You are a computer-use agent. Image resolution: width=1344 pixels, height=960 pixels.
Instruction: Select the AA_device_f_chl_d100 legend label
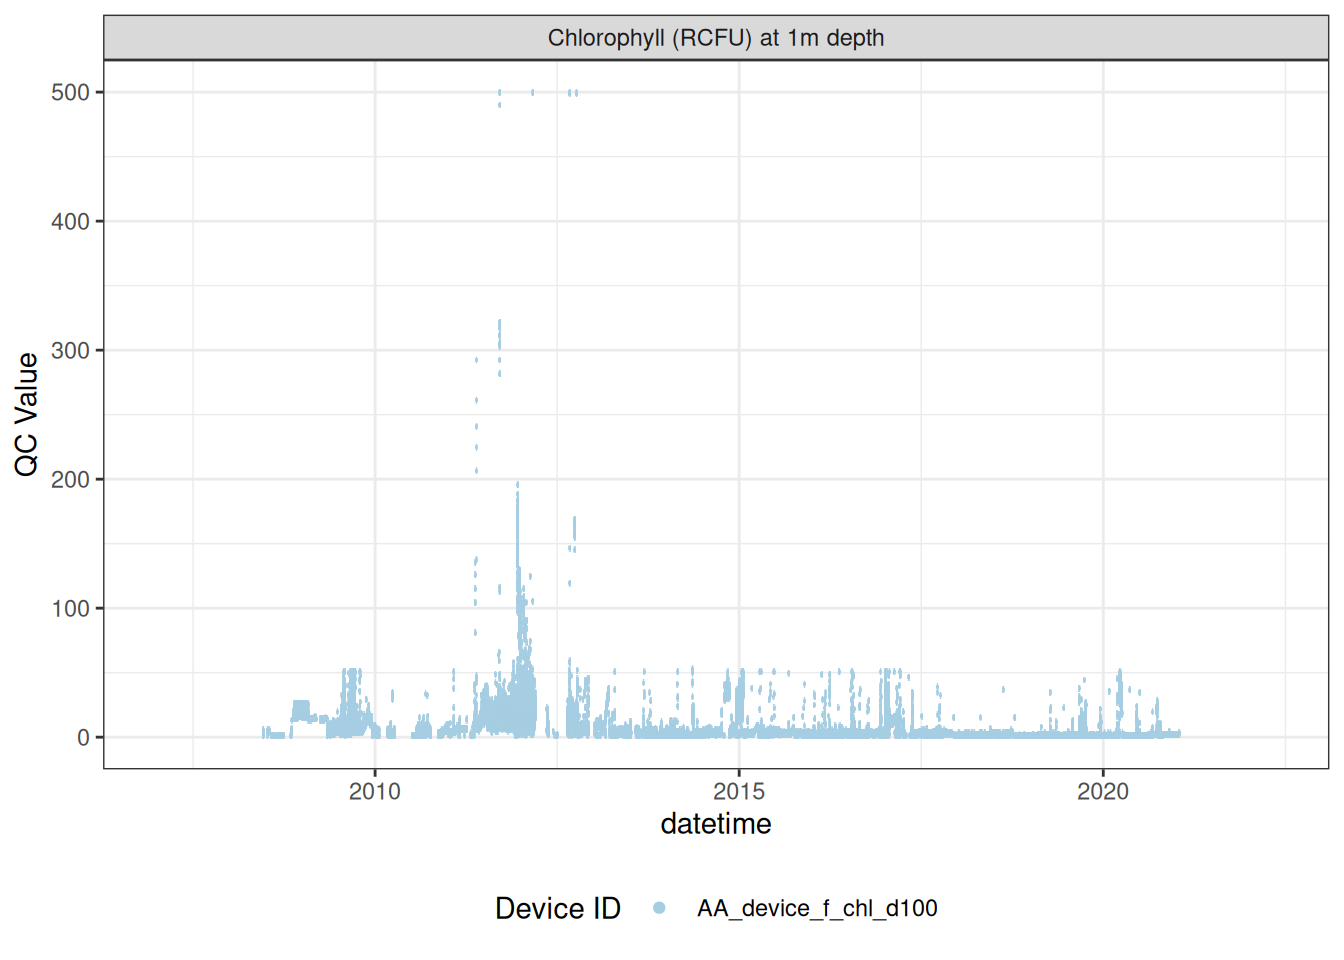[816, 908]
